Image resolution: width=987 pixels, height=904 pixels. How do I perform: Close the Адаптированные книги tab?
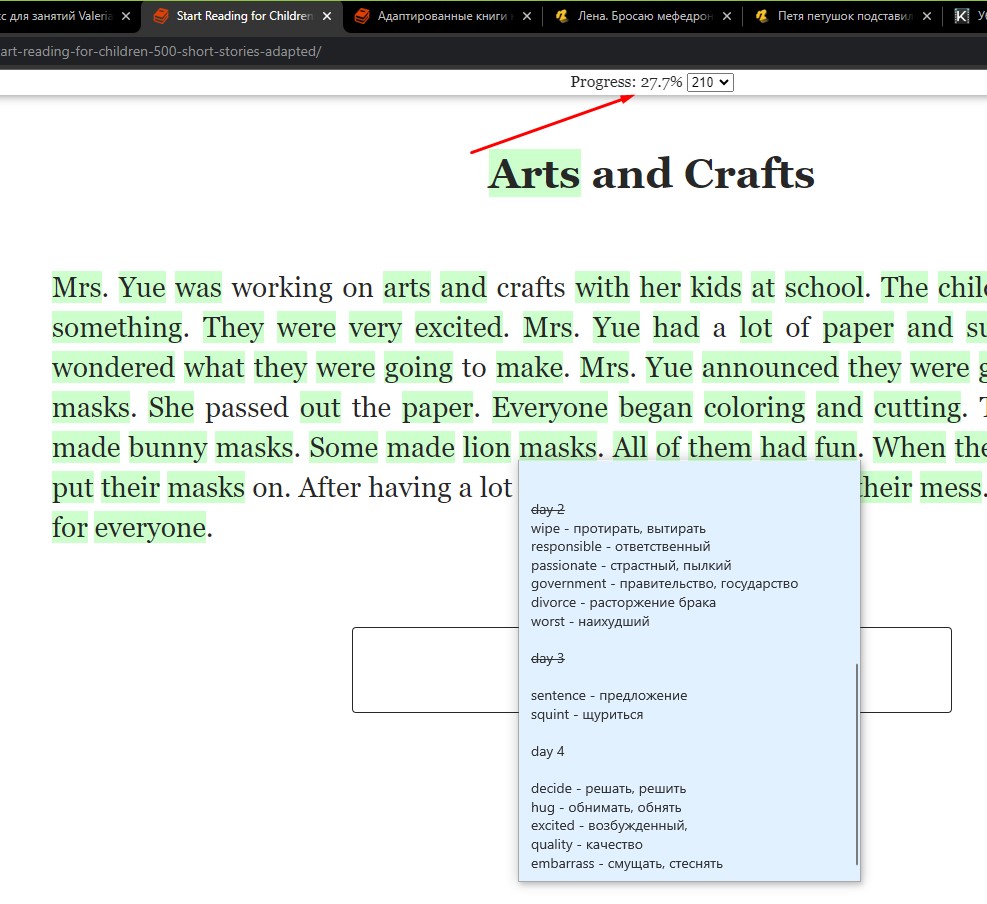coord(526,16)
